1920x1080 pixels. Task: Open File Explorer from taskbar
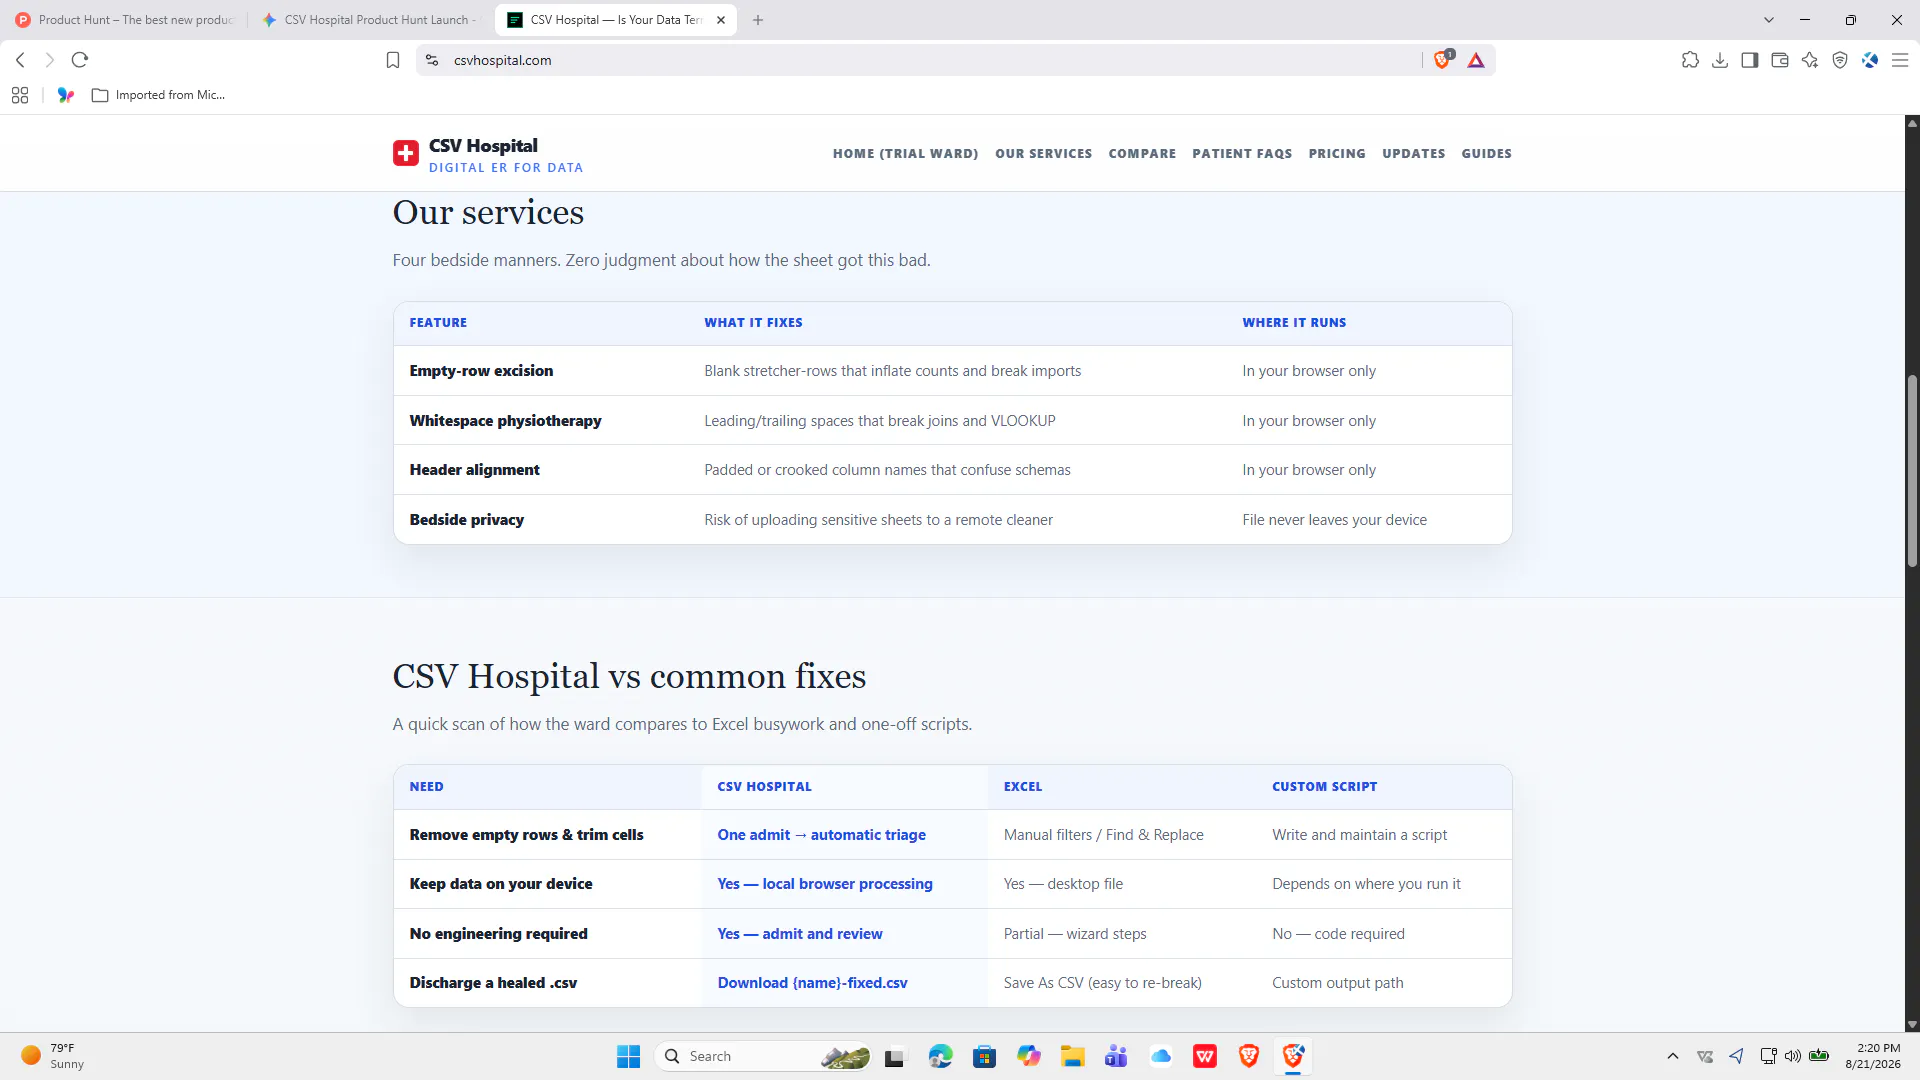pos(1072,1056)
